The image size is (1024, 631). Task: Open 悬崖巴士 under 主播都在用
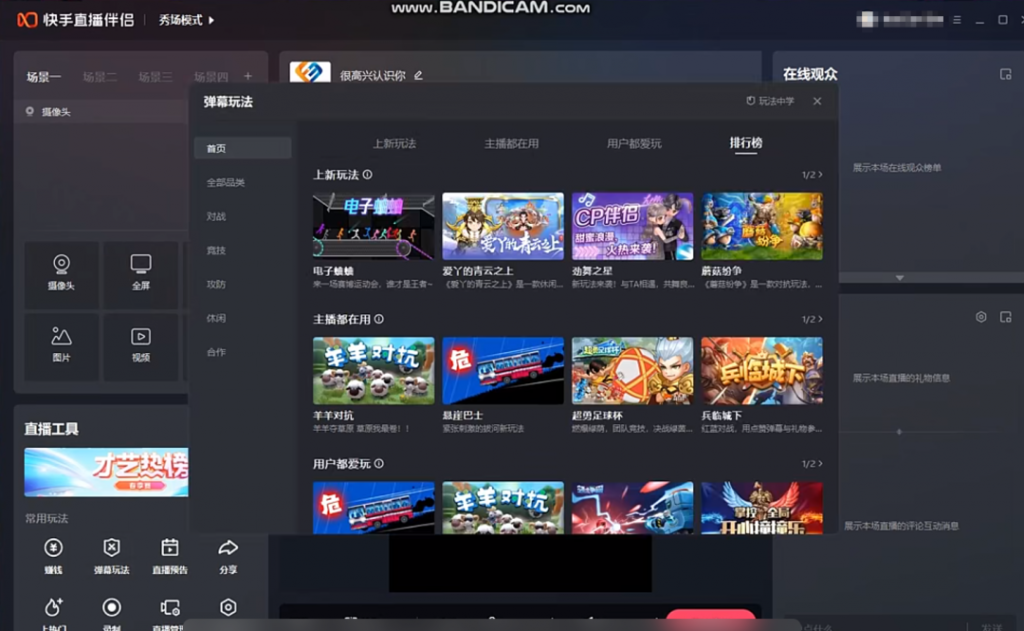pyautogui.click(x=503, y=370)
